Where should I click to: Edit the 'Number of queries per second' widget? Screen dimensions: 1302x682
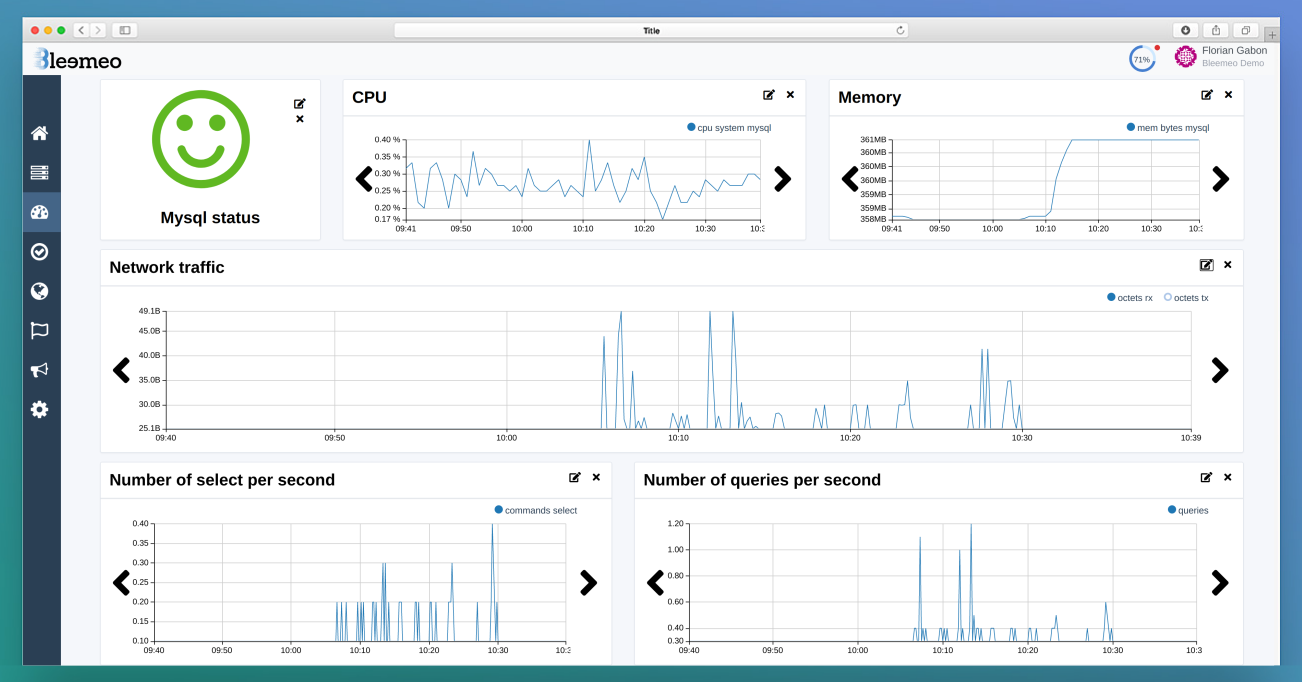[x=1207, y=477]
